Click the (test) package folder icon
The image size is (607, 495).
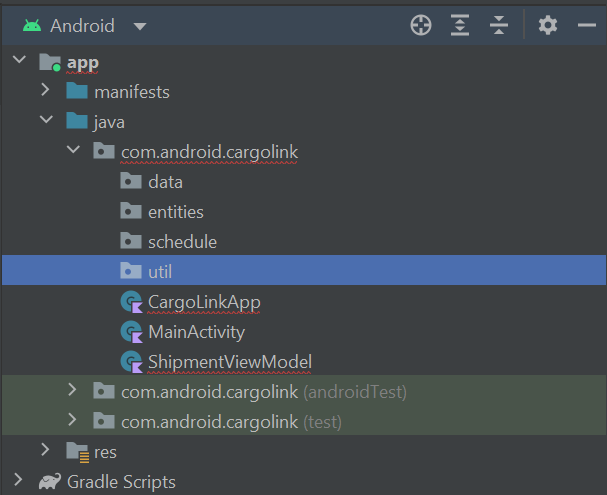pyautogui.click(x=104, y=420)
